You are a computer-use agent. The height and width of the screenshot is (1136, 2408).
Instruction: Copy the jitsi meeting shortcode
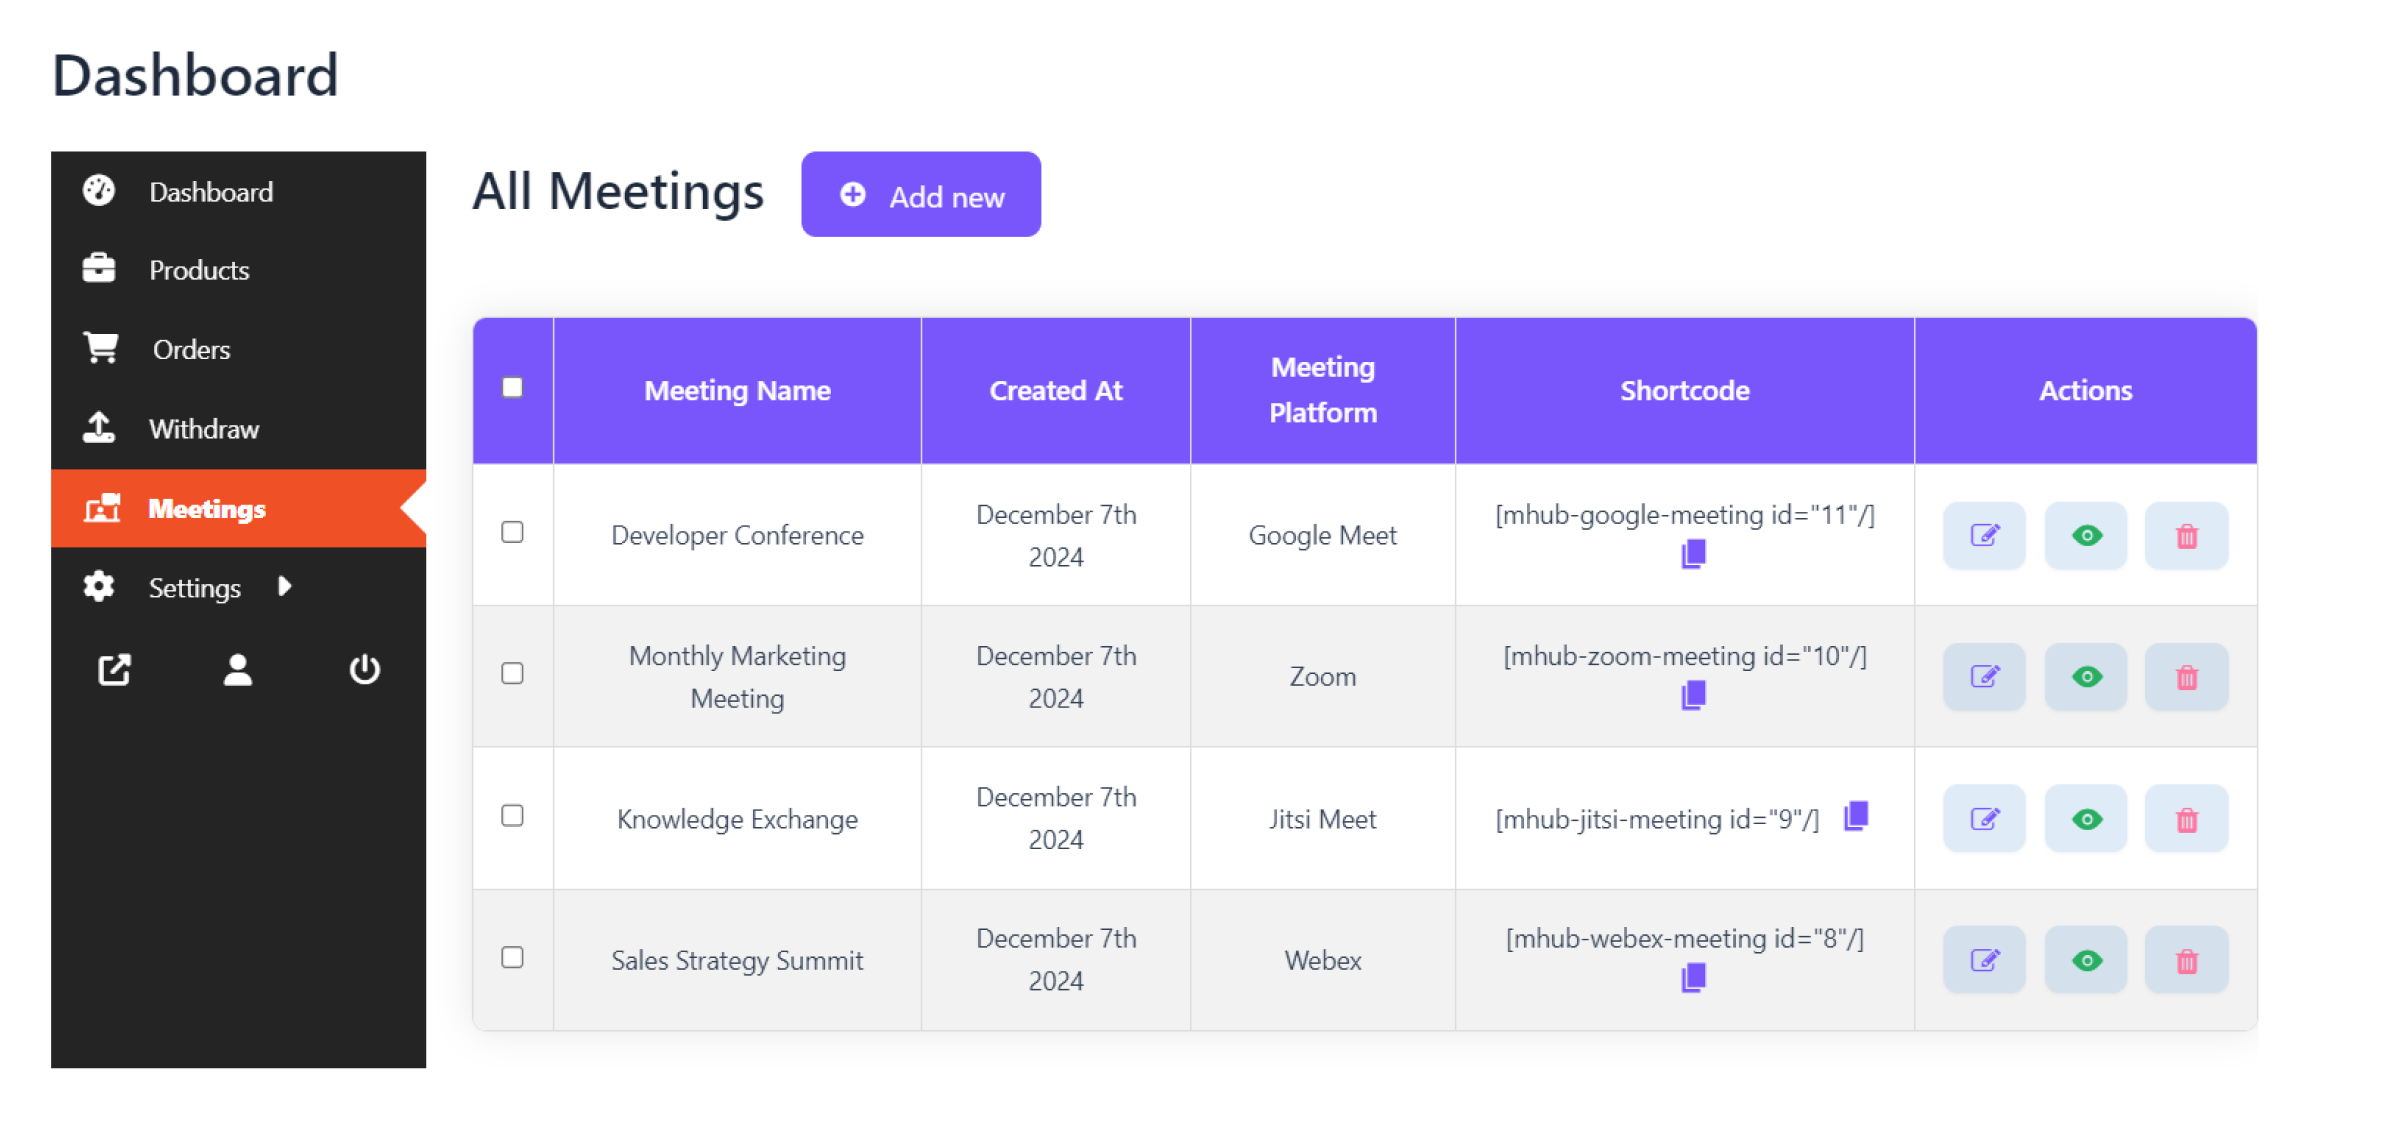(x=1856, y=816)
